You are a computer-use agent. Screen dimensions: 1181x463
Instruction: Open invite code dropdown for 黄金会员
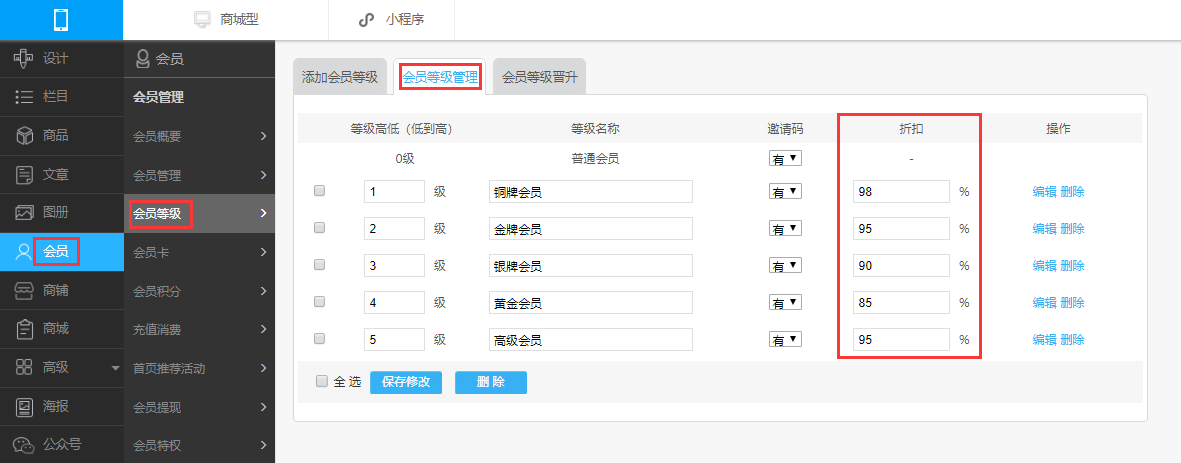pos(785,302)
